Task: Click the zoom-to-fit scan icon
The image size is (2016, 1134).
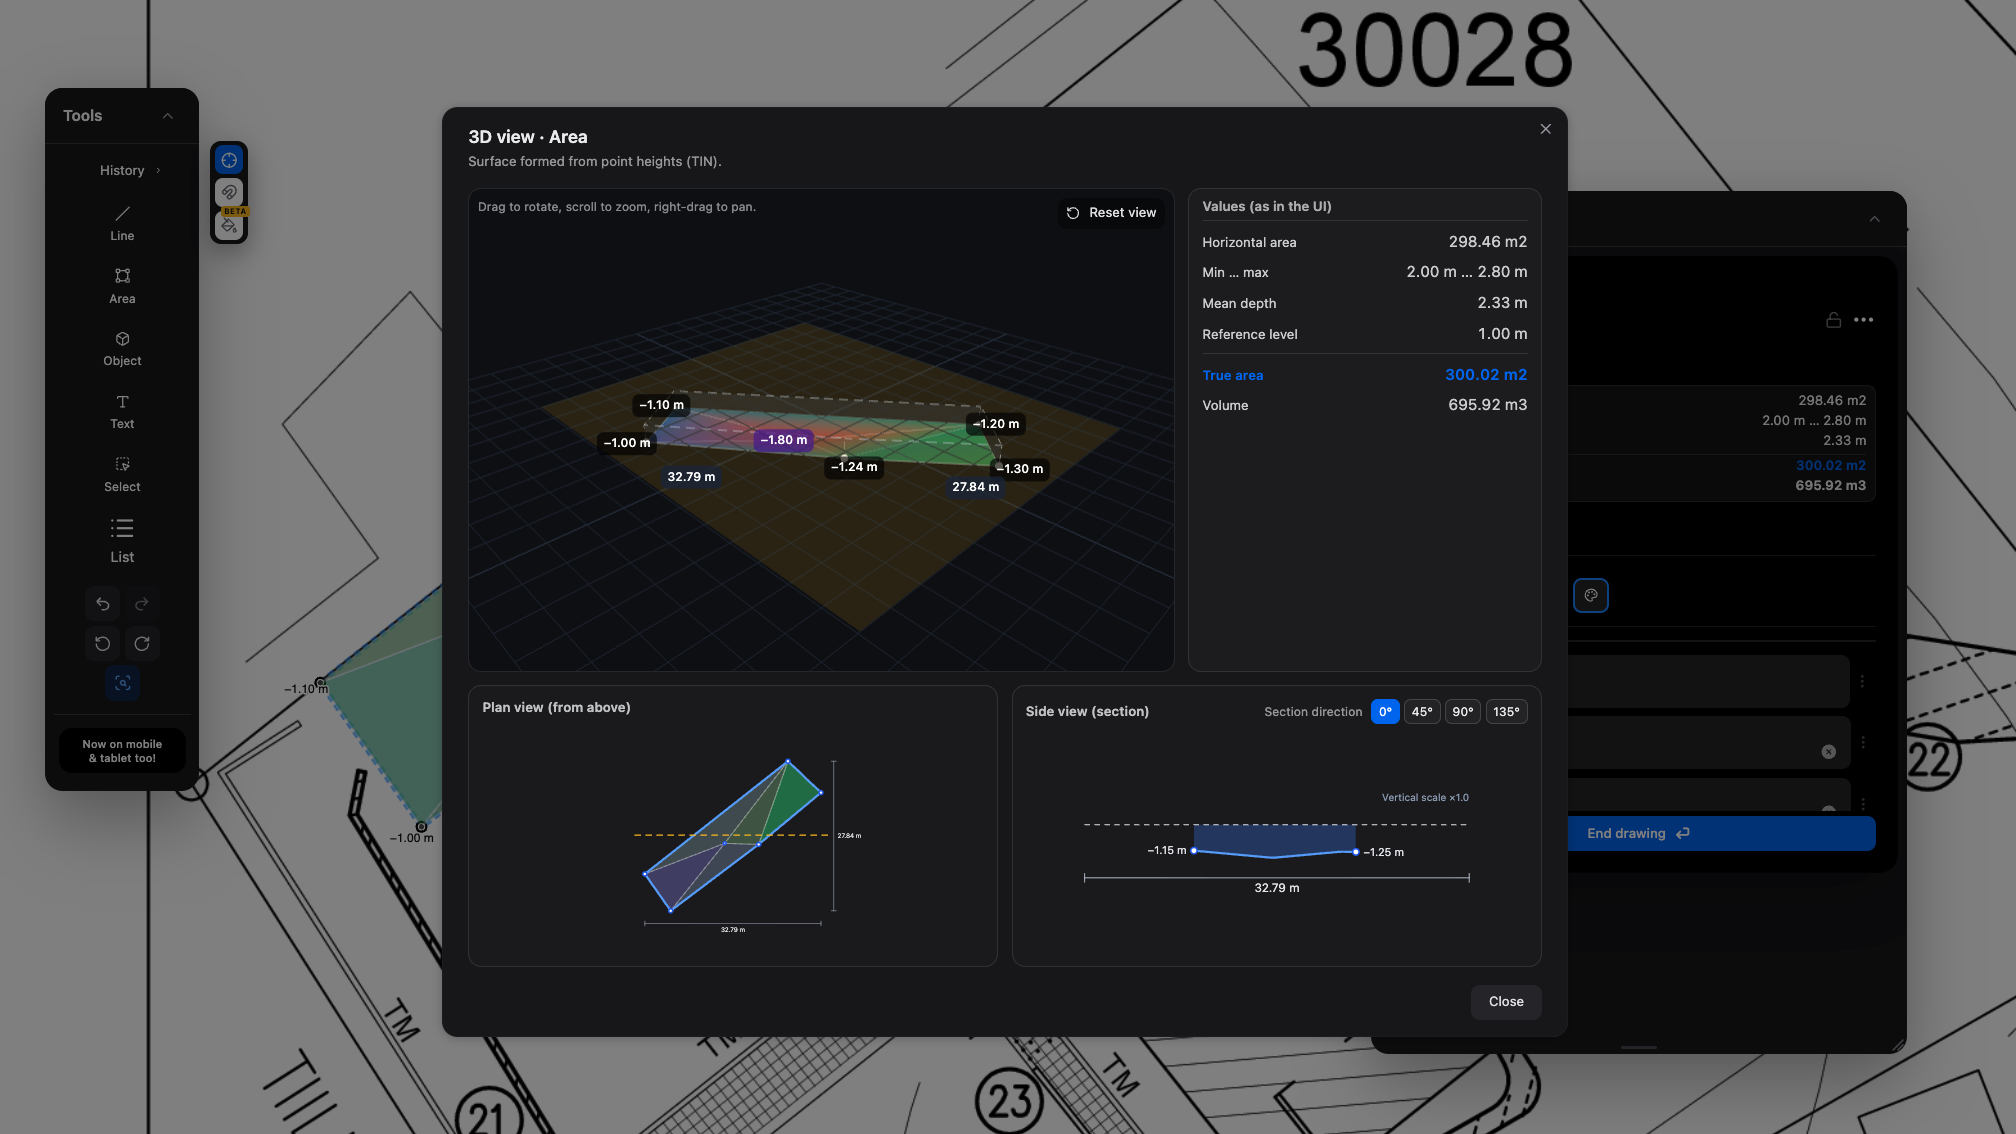Action: pos(122,683)
